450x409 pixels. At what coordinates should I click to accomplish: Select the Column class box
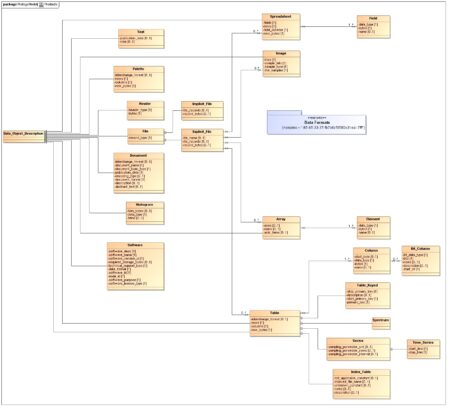[371, 261]
